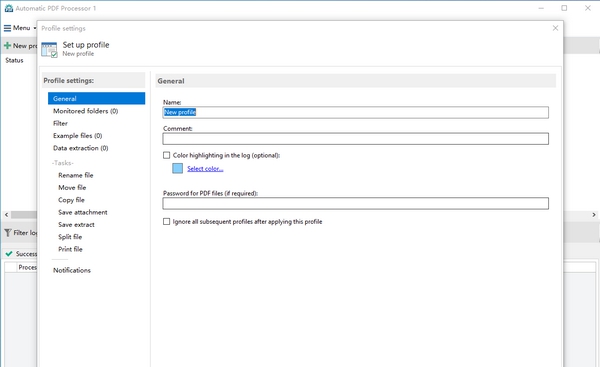Screen dimensions: 600x367
Task: Select the Split file task
Action: click(x=70, y=237)
